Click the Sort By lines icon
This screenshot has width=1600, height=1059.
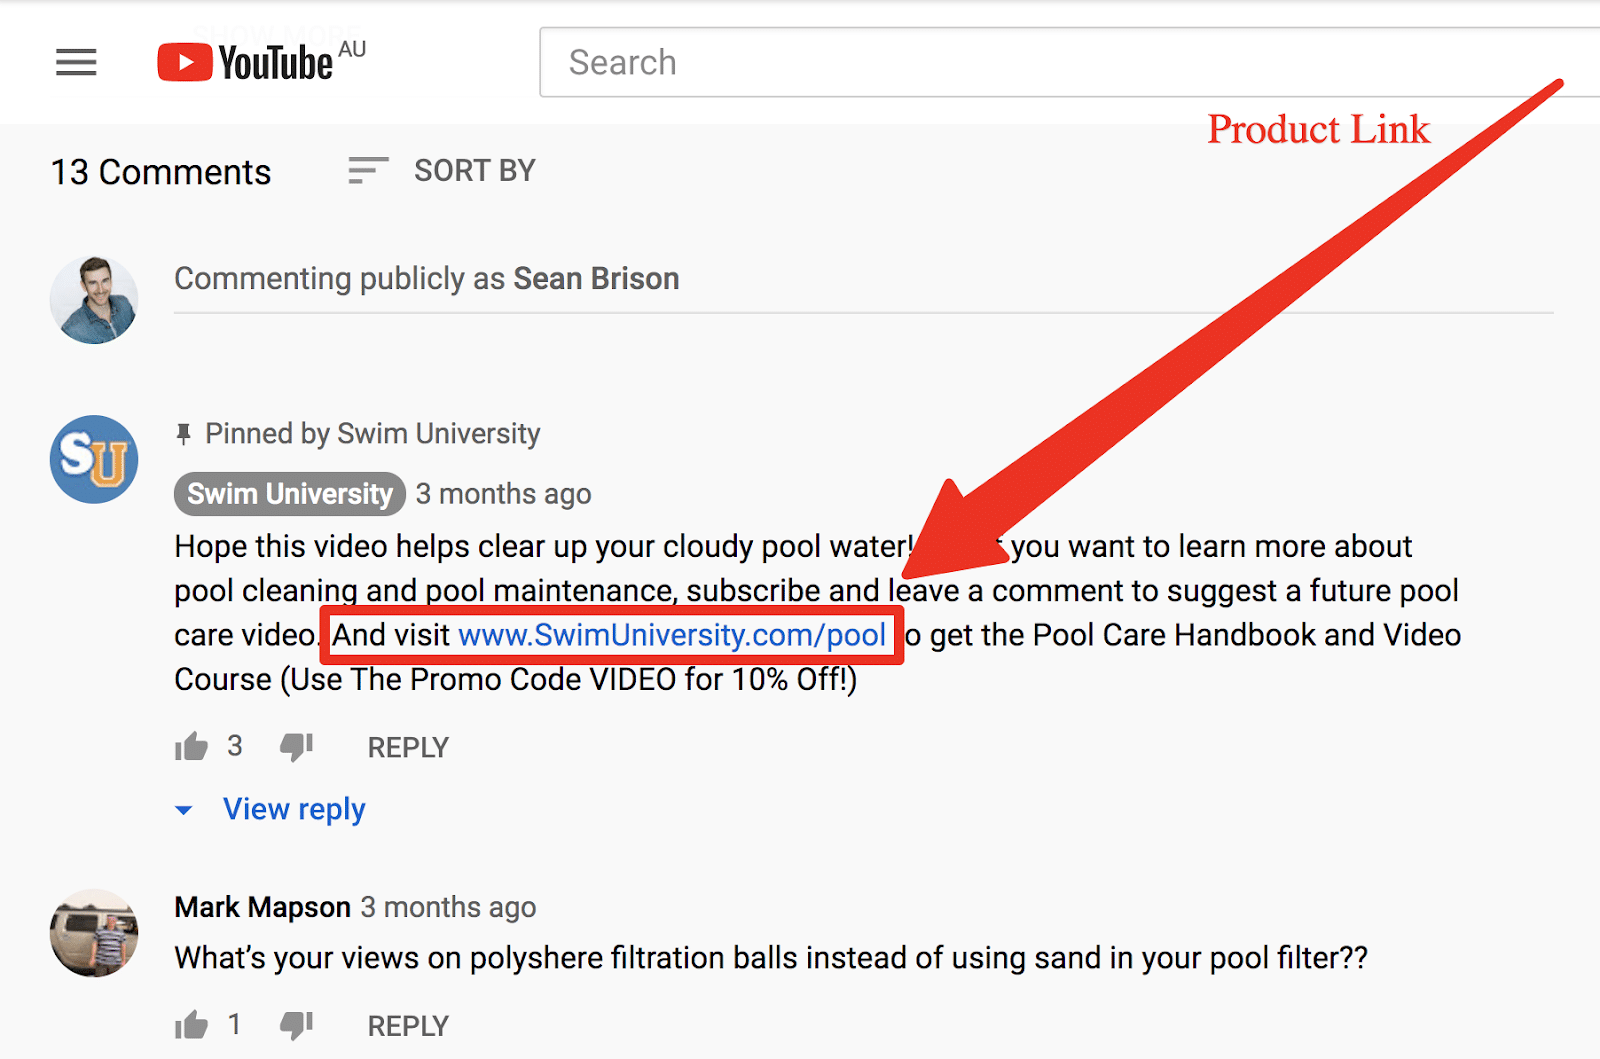pyautogui.click(x=368, y=171)
